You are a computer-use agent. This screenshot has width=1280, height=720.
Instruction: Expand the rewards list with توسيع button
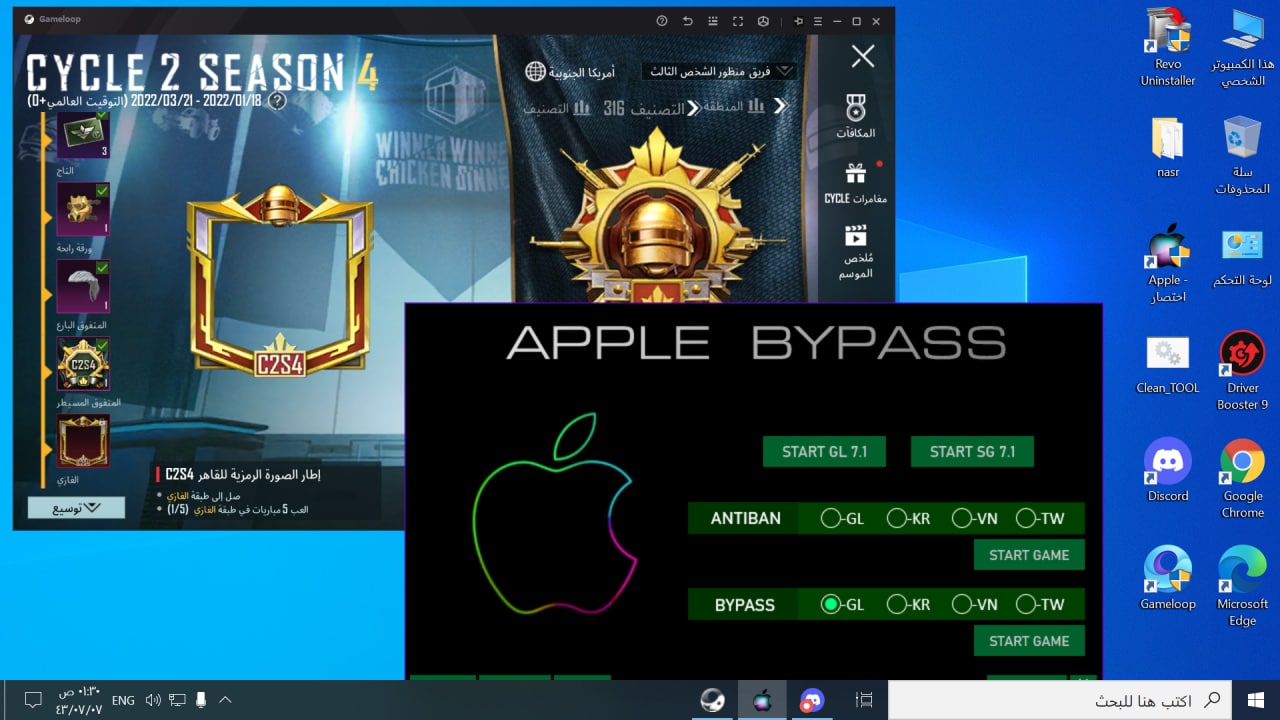[x=77, y=508]
